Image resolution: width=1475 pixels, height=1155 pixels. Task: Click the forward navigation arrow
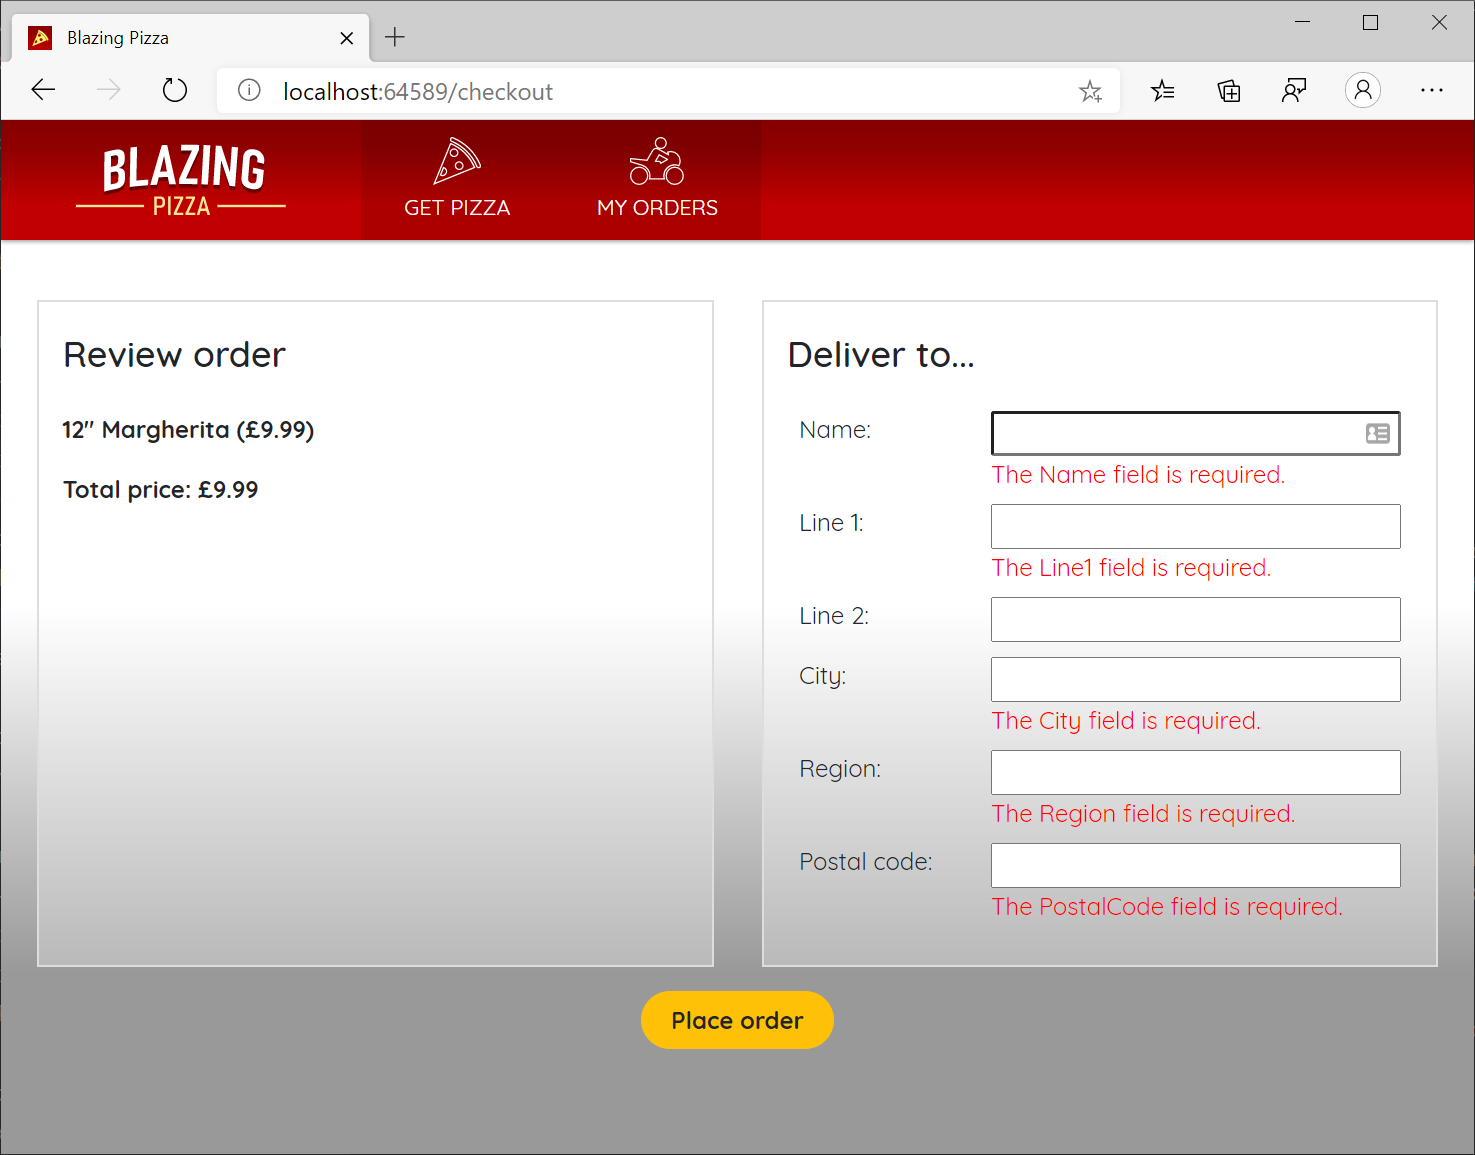point(109,91)
